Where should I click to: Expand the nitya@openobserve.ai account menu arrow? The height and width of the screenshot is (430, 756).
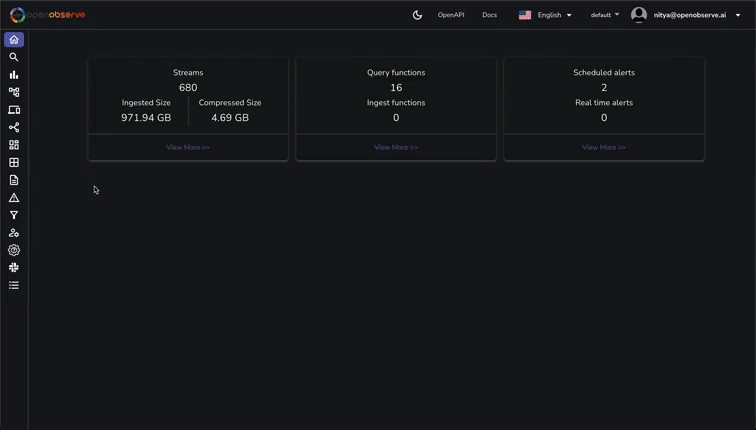point(738,15)
